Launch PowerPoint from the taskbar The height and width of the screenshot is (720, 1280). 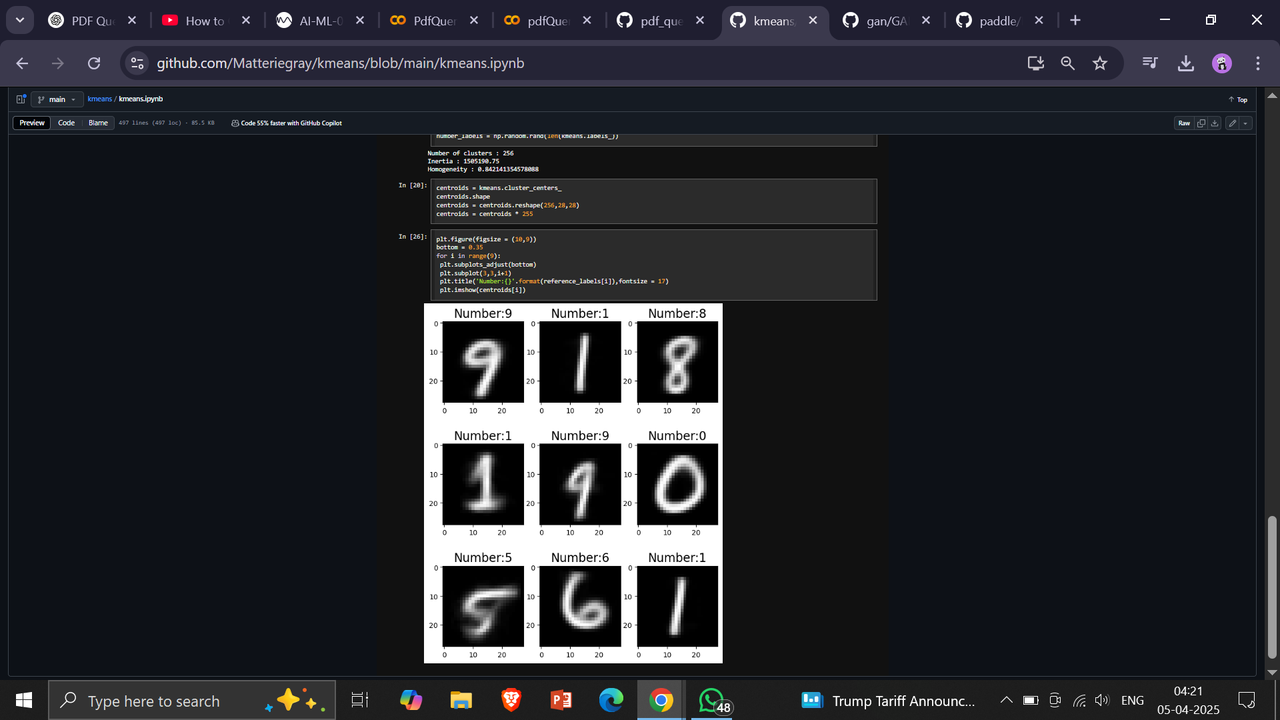click(561, 700)
